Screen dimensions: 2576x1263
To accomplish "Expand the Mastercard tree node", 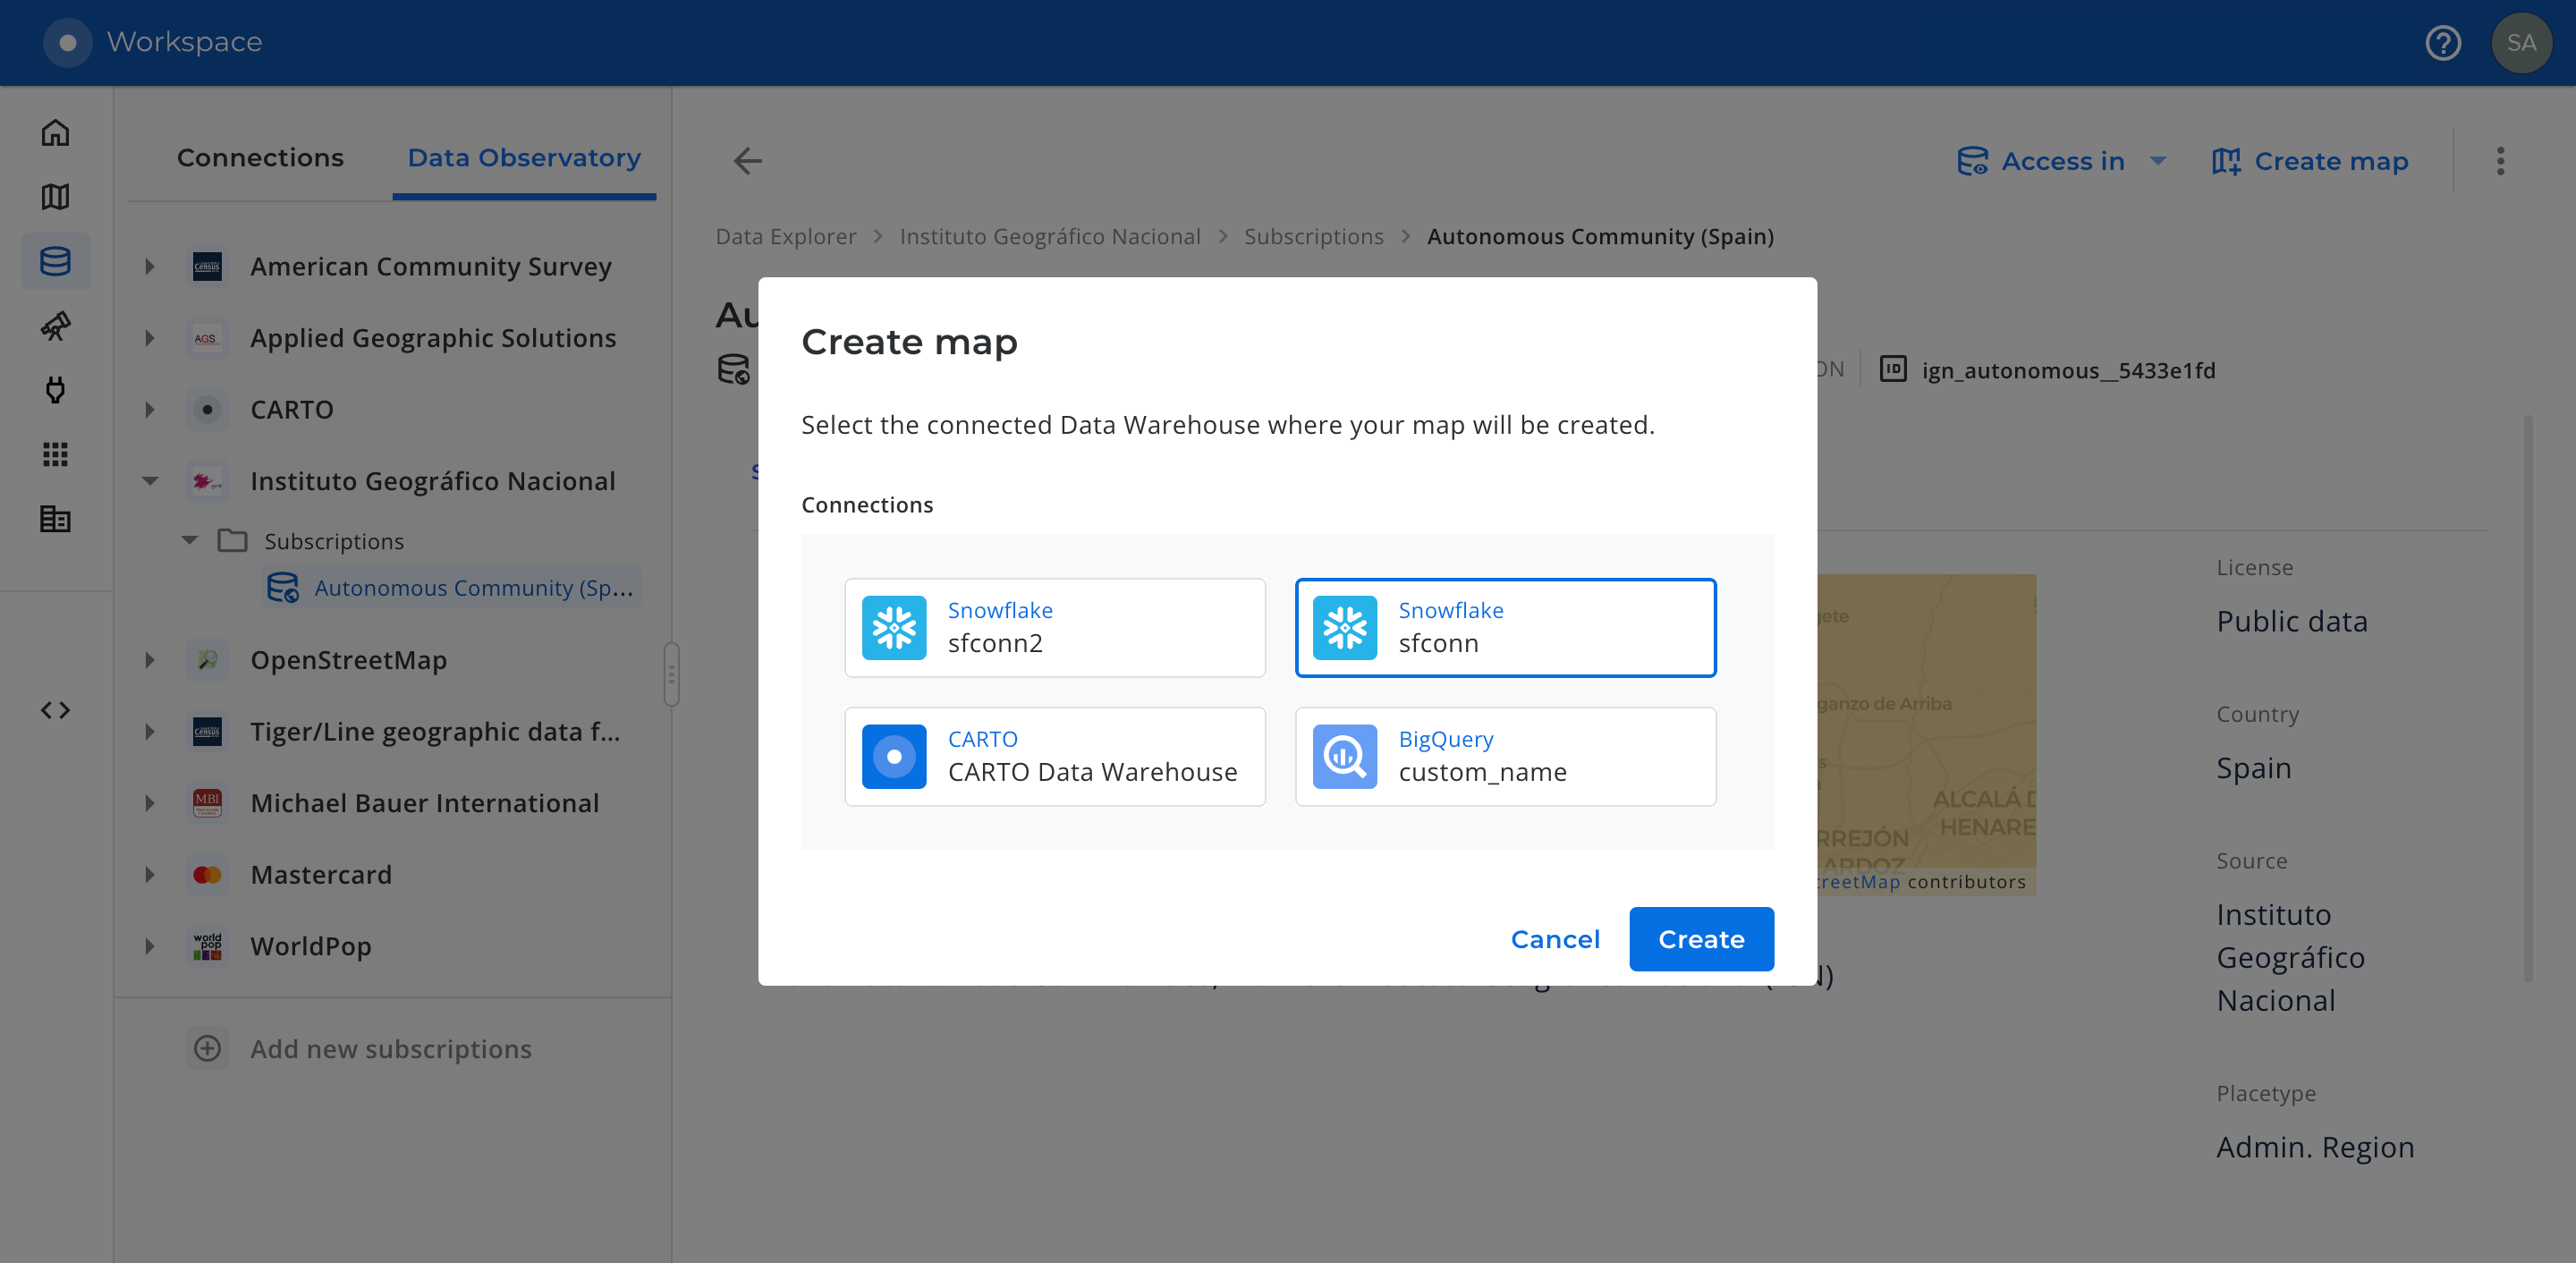I will coord(150,875).
